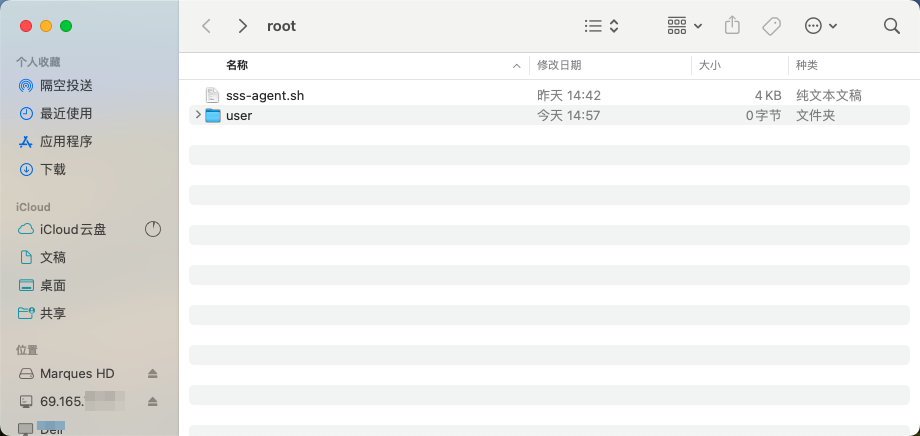
Task: Open the Recents sidebar item
Action: tap(66, 113)
